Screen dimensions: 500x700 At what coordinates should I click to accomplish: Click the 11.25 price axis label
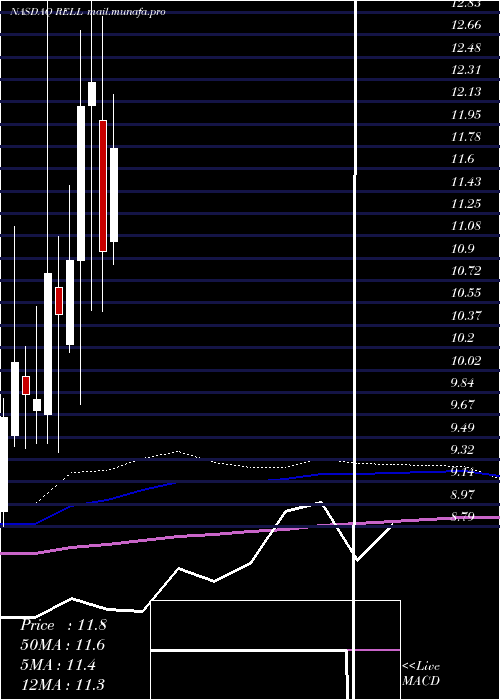(466, 204)
